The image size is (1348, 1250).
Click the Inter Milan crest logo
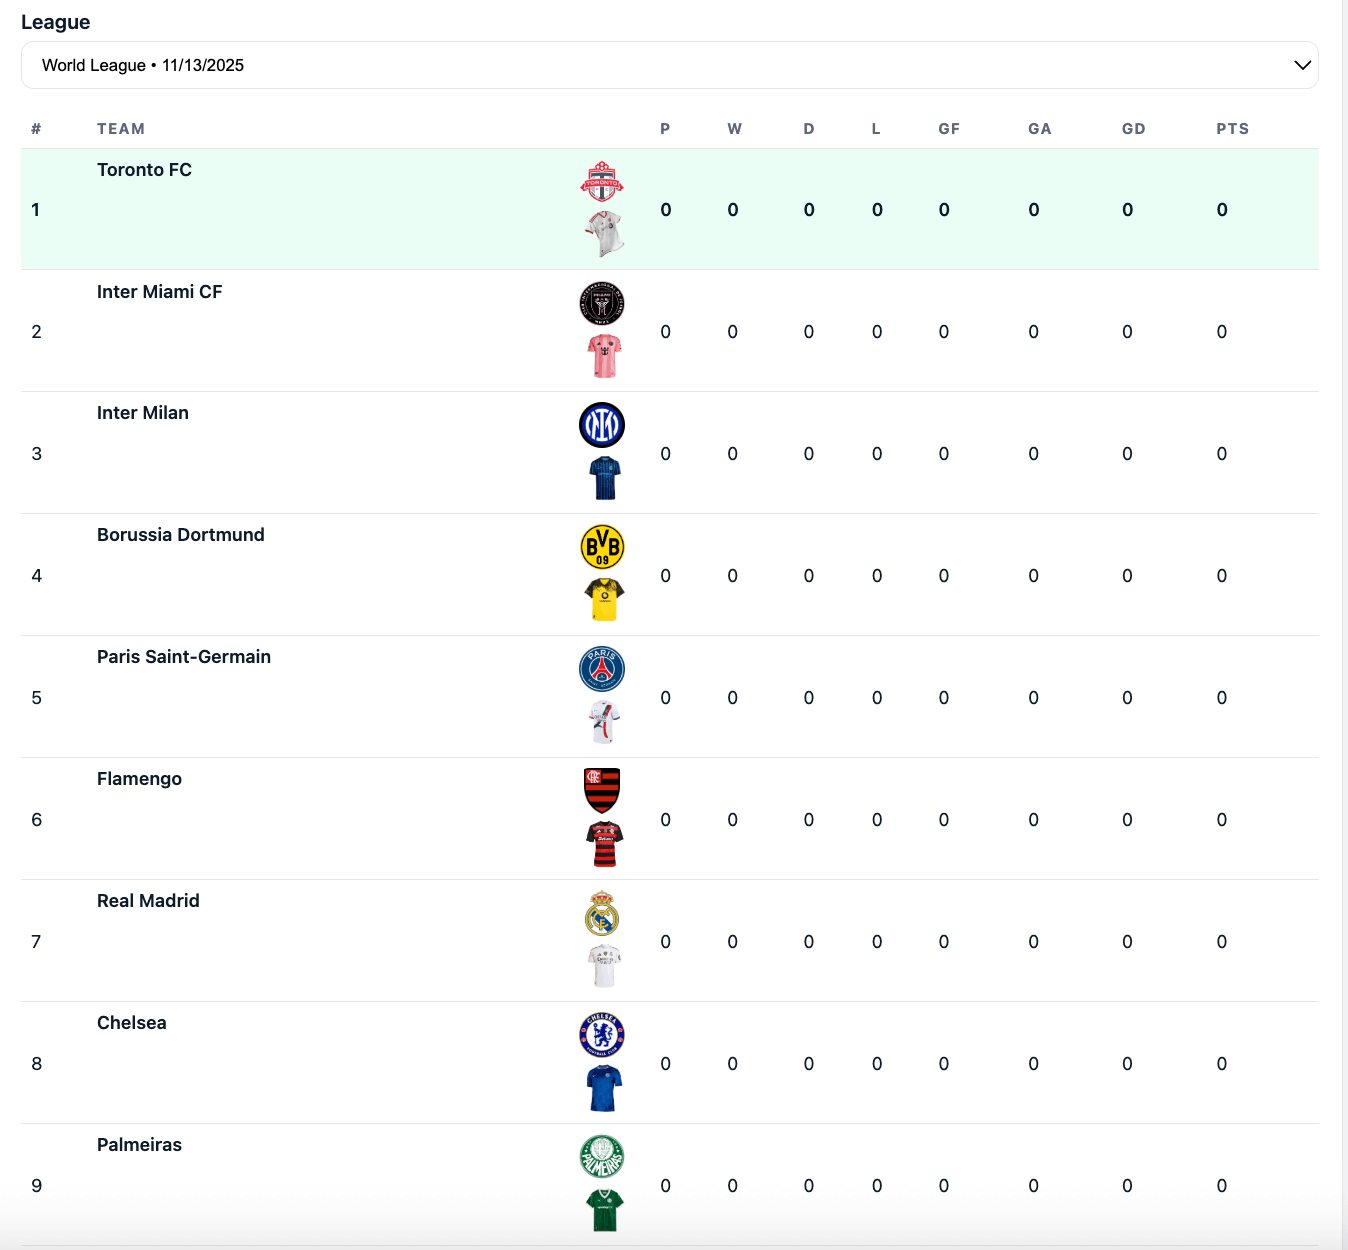tap(602, 424)
